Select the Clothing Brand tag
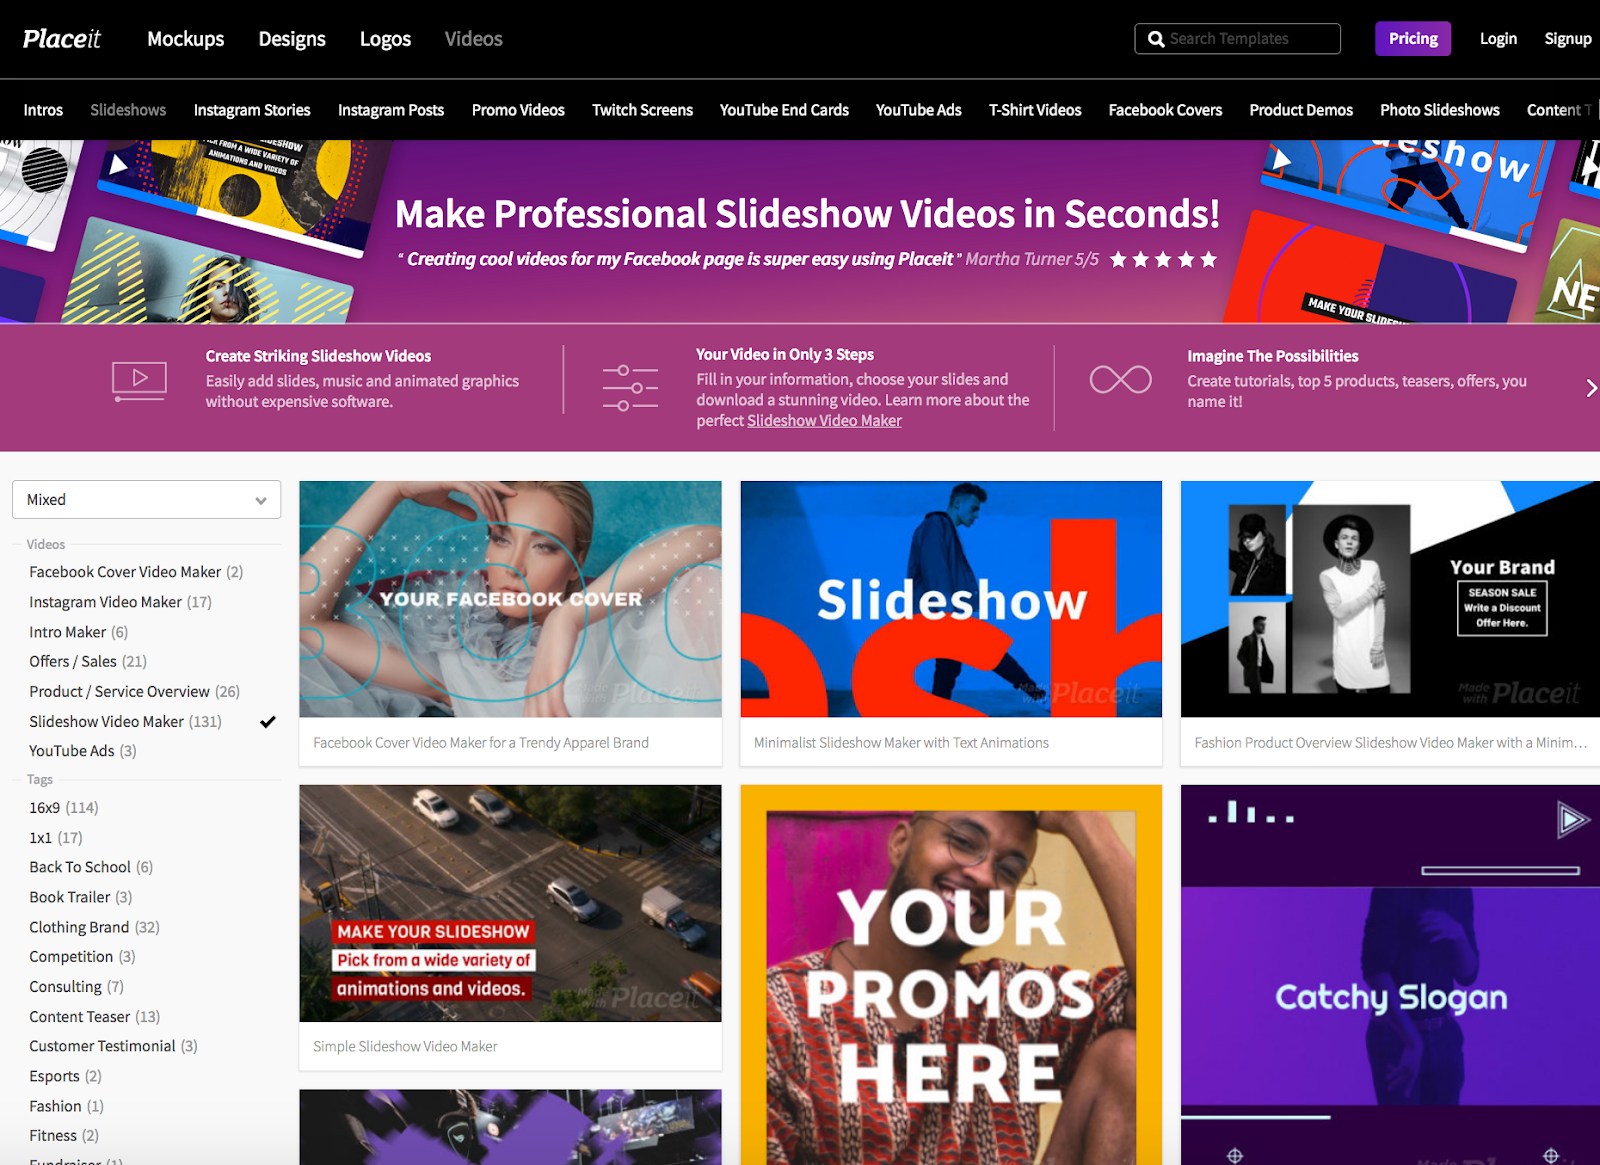The width and height of the screenshot is (1600, 1165). [x=94, y=927]
